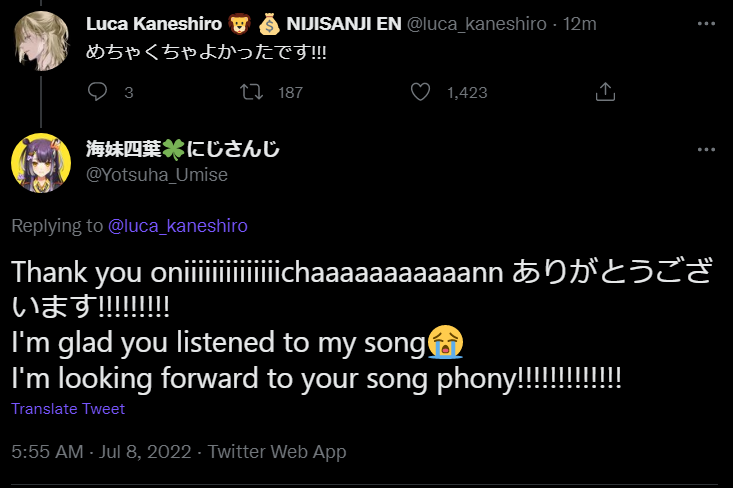The image size is (733, 488).
Task: Click the 187 retweet count
Action: (x=290, y=92)
